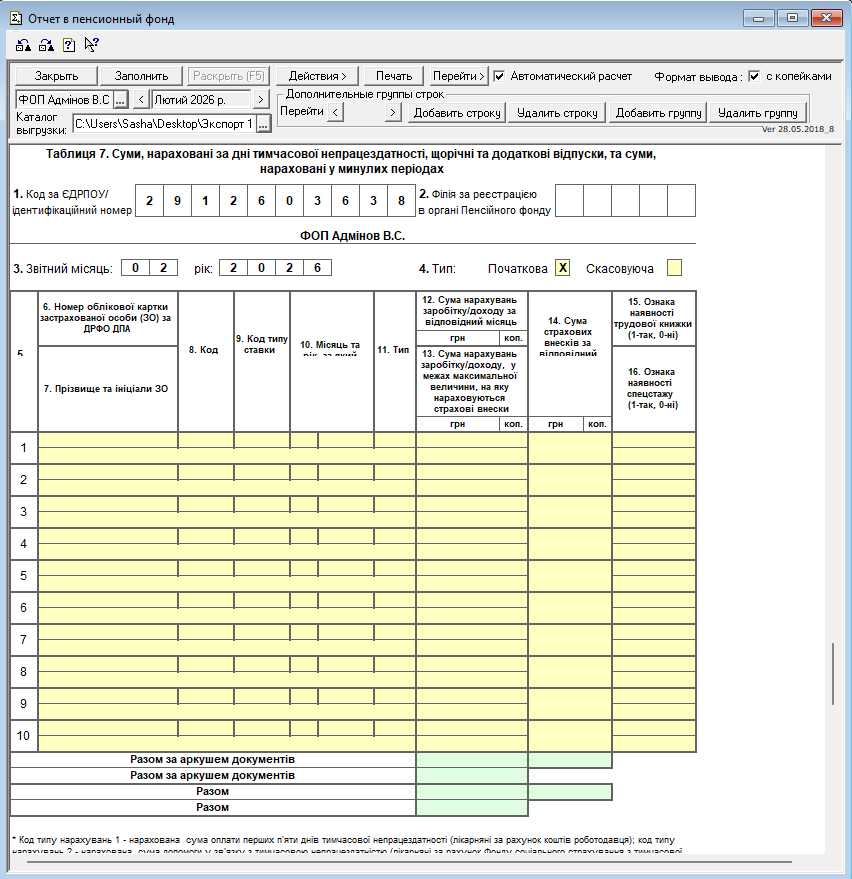852x879 pixels.
Task: Click the Печать button
Action: (394, 76)
